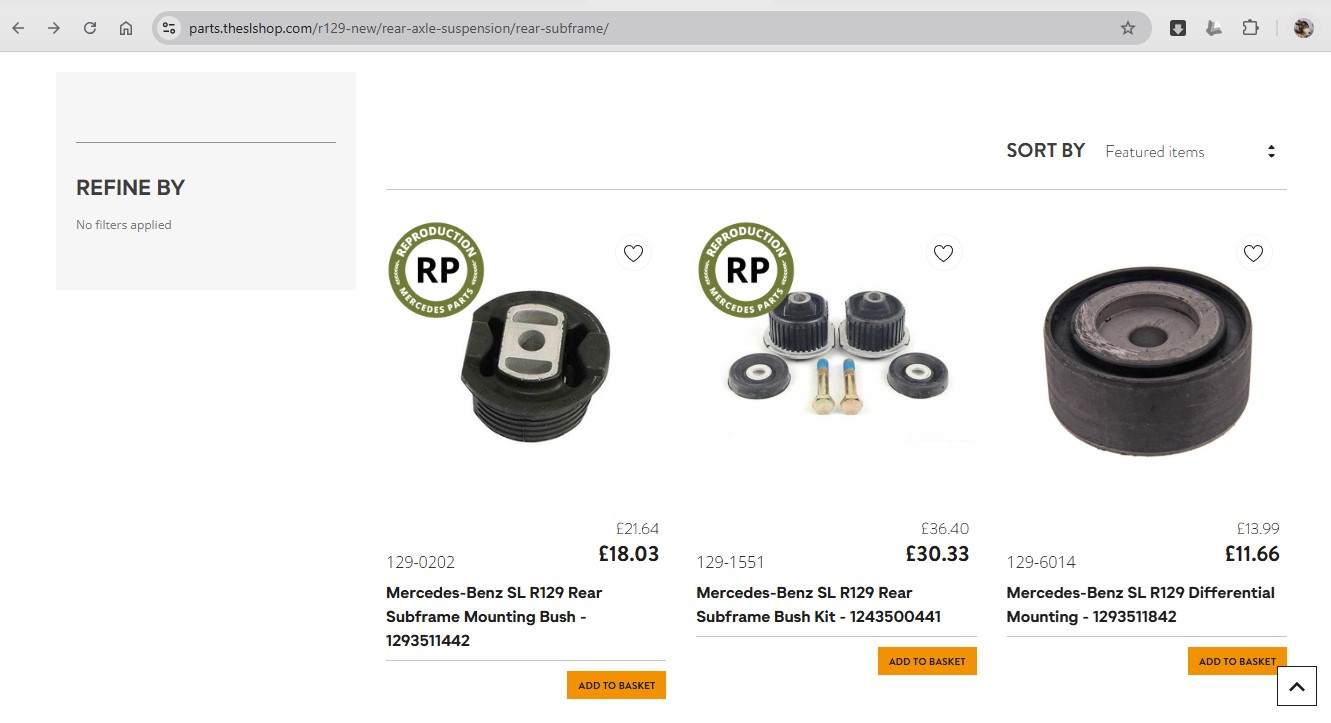Open Rear Subframe Bush Kit 1243500441 link
Image resolution: width=1331 pixels, height=723 pixels.
(818, 604)
